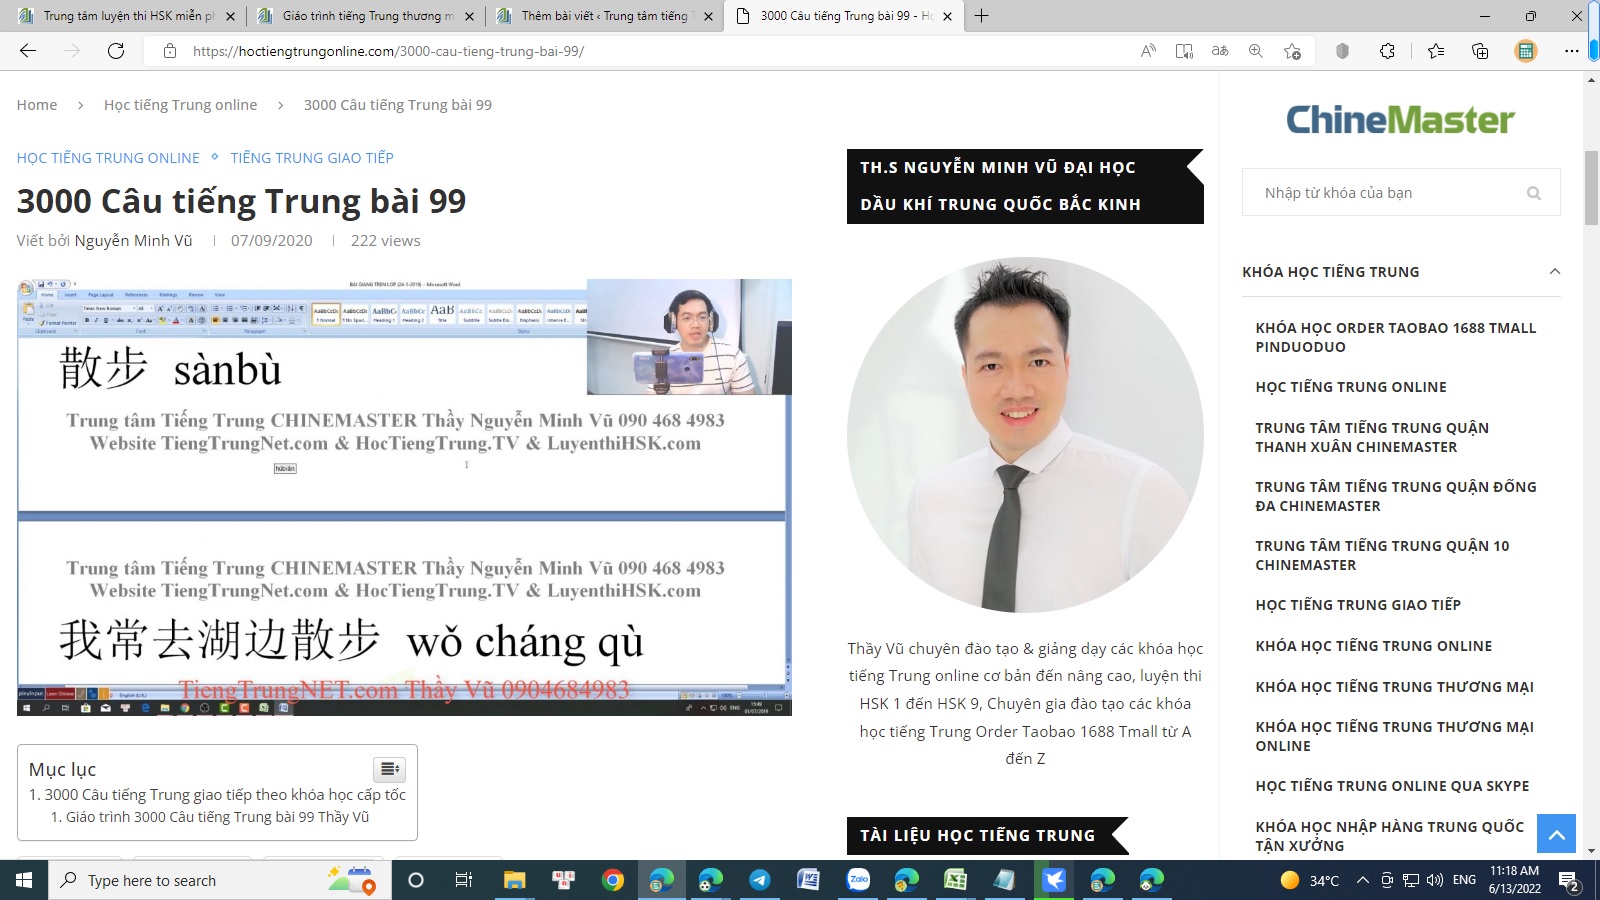Open Telegram from the taskbar
This screenshot has height=900, width=1600.
[x=760, y=880]
